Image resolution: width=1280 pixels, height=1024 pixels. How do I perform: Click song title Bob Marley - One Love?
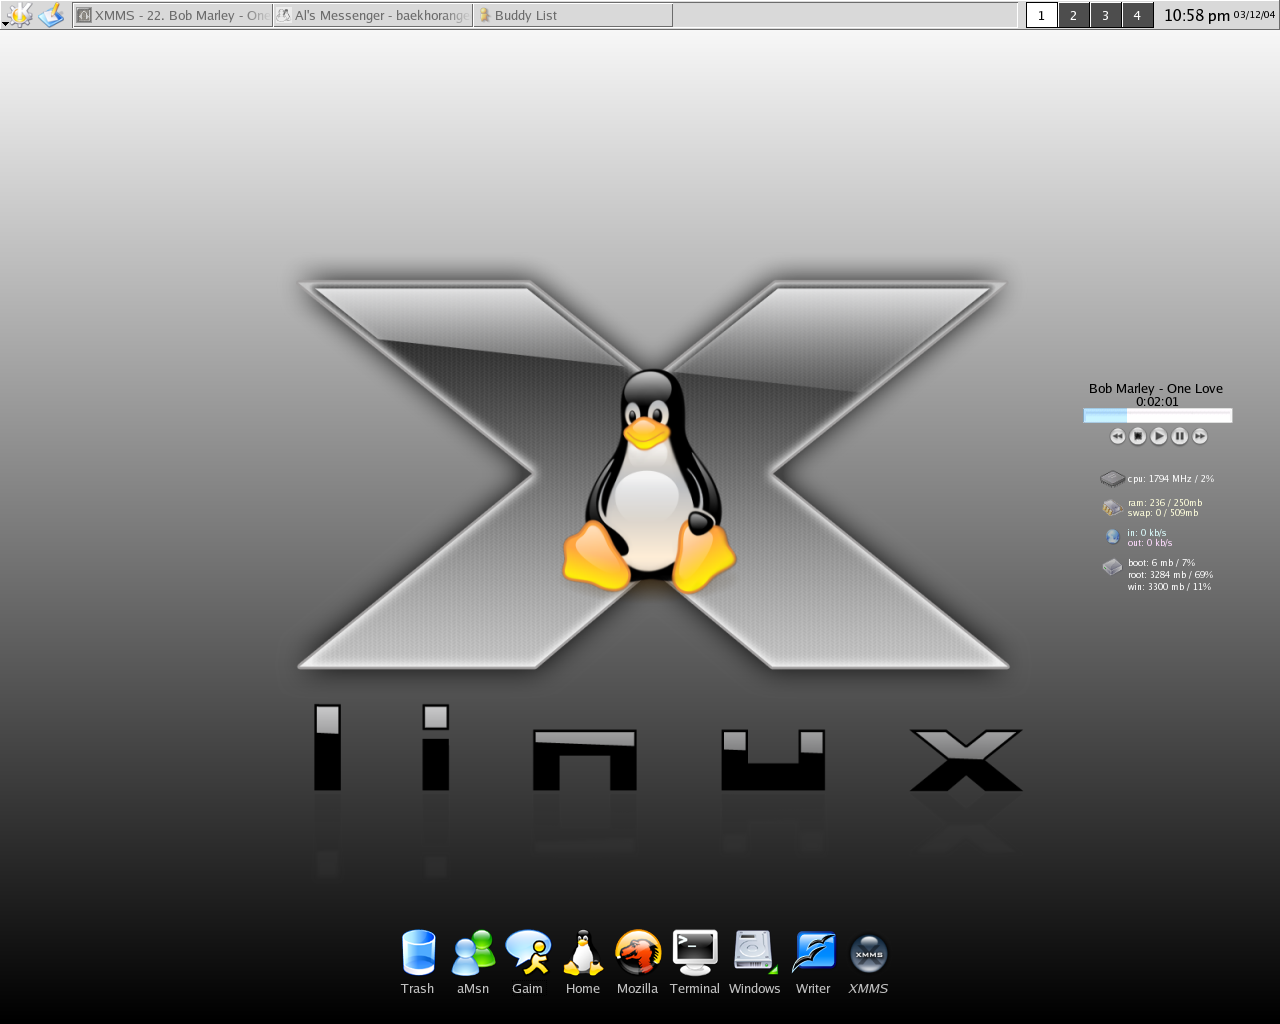pos(1156,388)
